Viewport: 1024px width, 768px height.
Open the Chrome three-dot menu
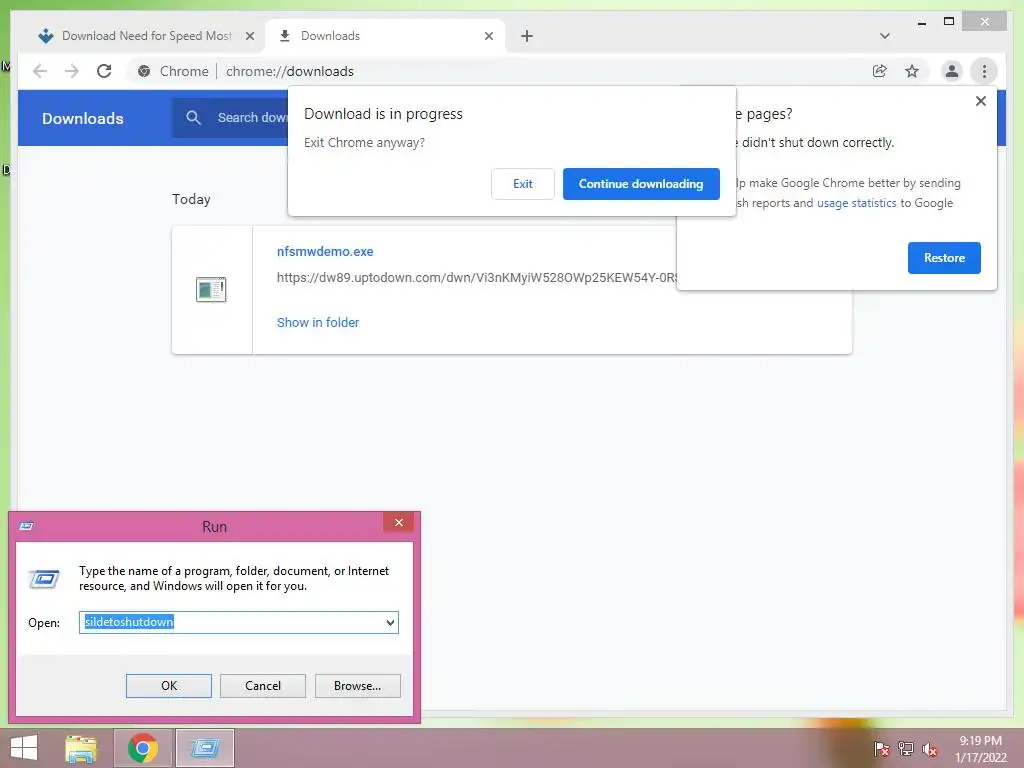coord(984,71)
